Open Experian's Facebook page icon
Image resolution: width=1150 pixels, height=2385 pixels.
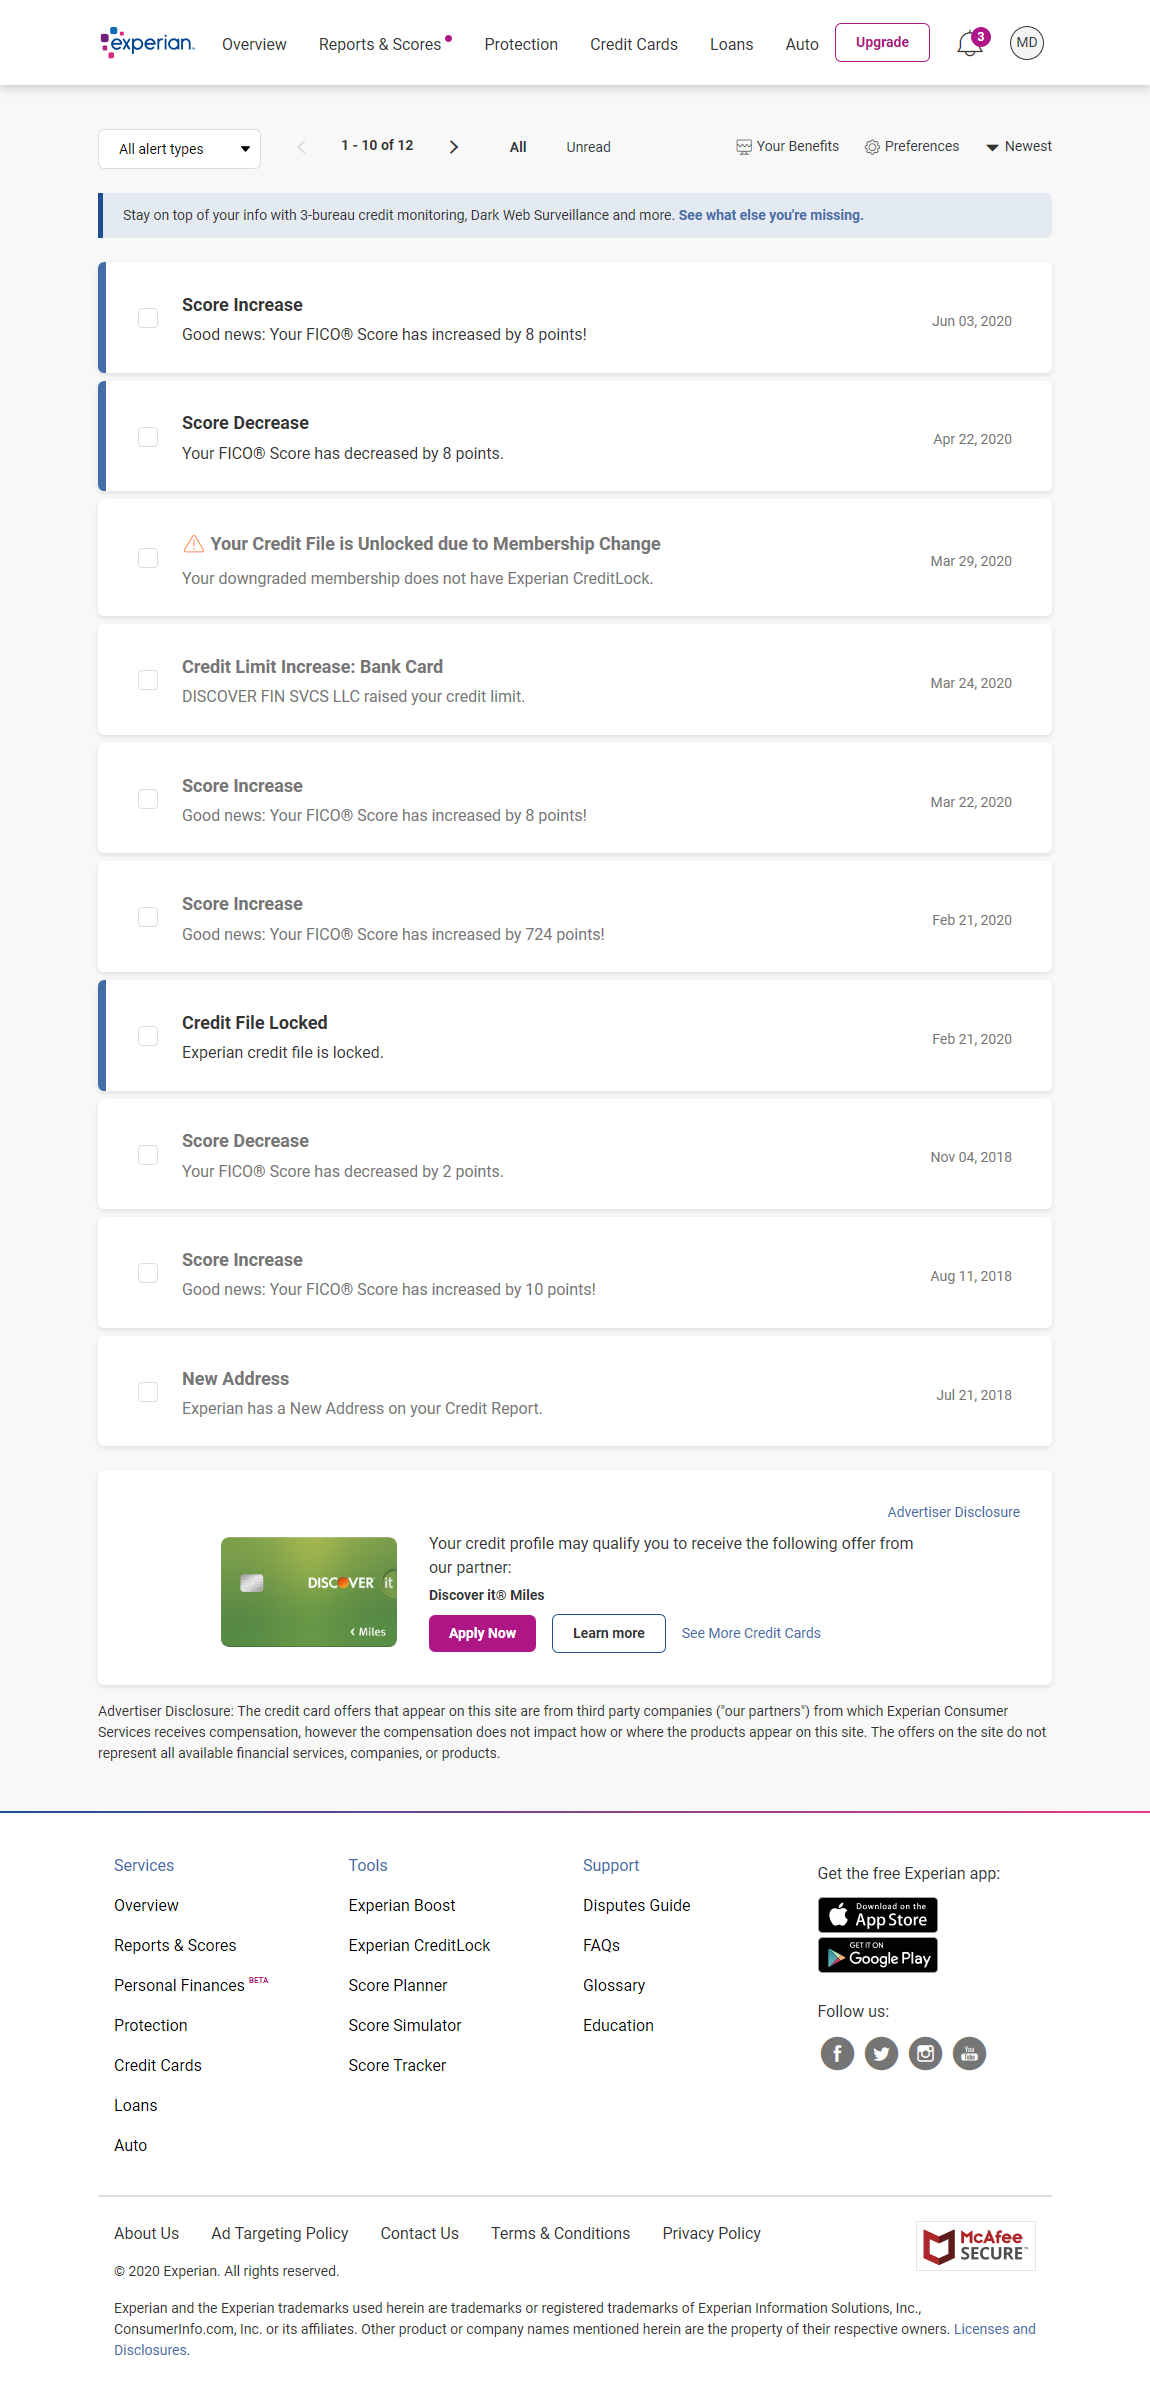tap(837, 2053)
